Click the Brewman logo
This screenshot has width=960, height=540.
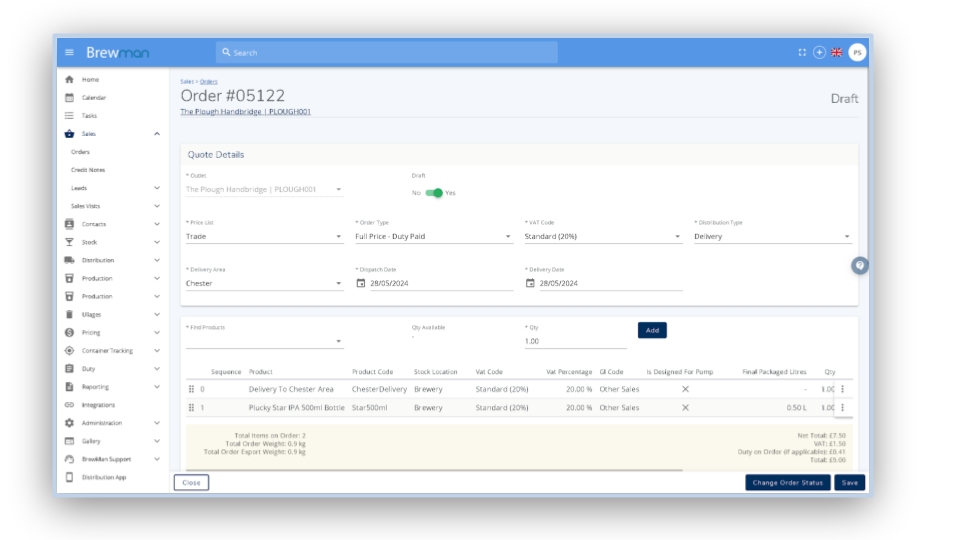click(118, 53)
